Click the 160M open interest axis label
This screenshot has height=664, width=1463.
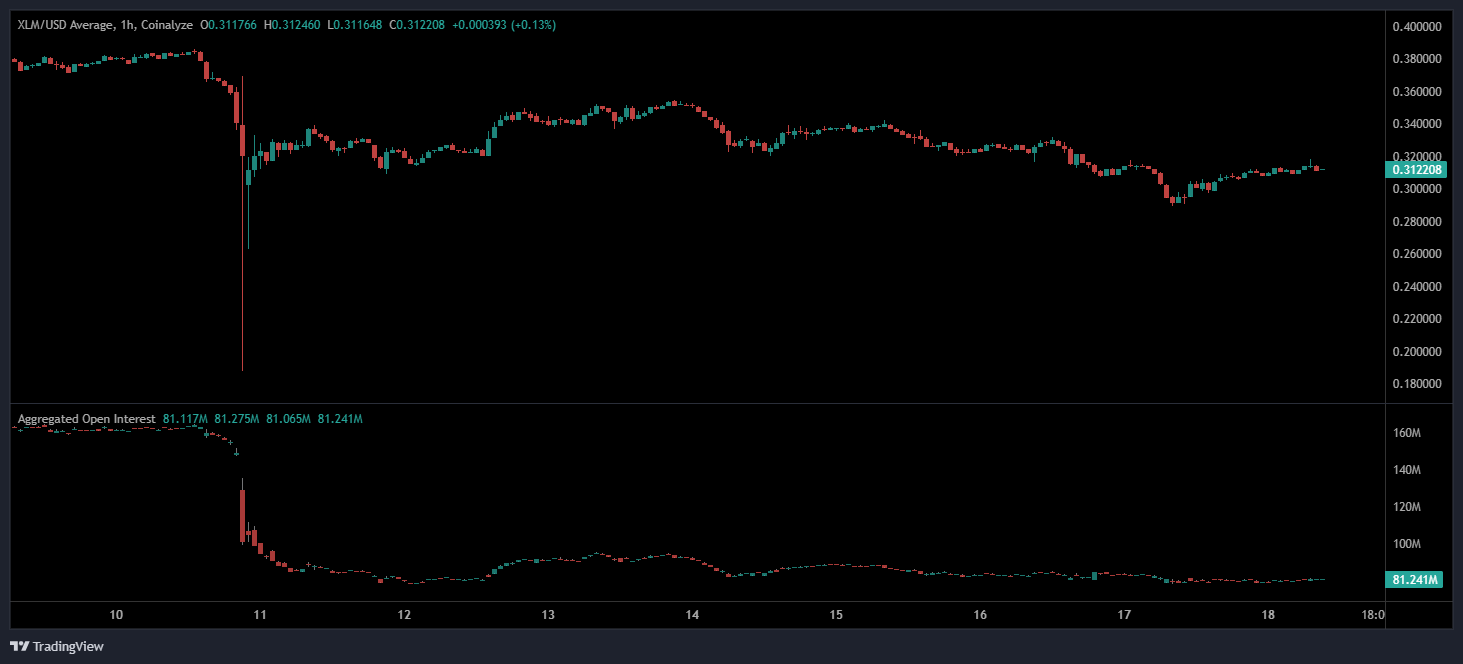pos(1407,433)
